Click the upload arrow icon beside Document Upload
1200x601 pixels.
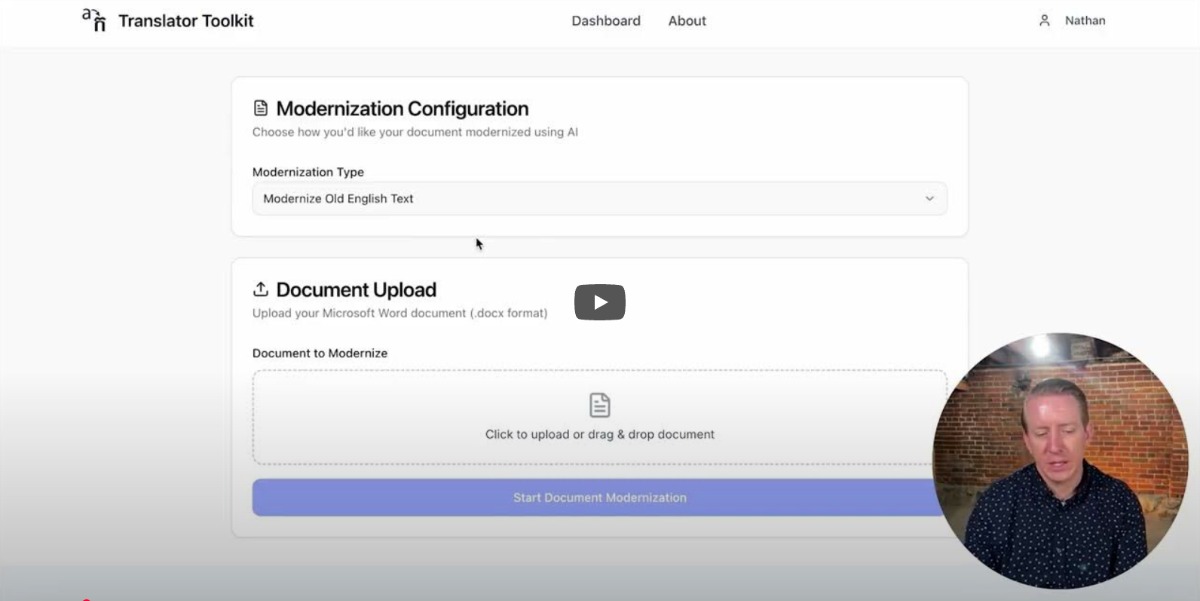tap(261, 289)
